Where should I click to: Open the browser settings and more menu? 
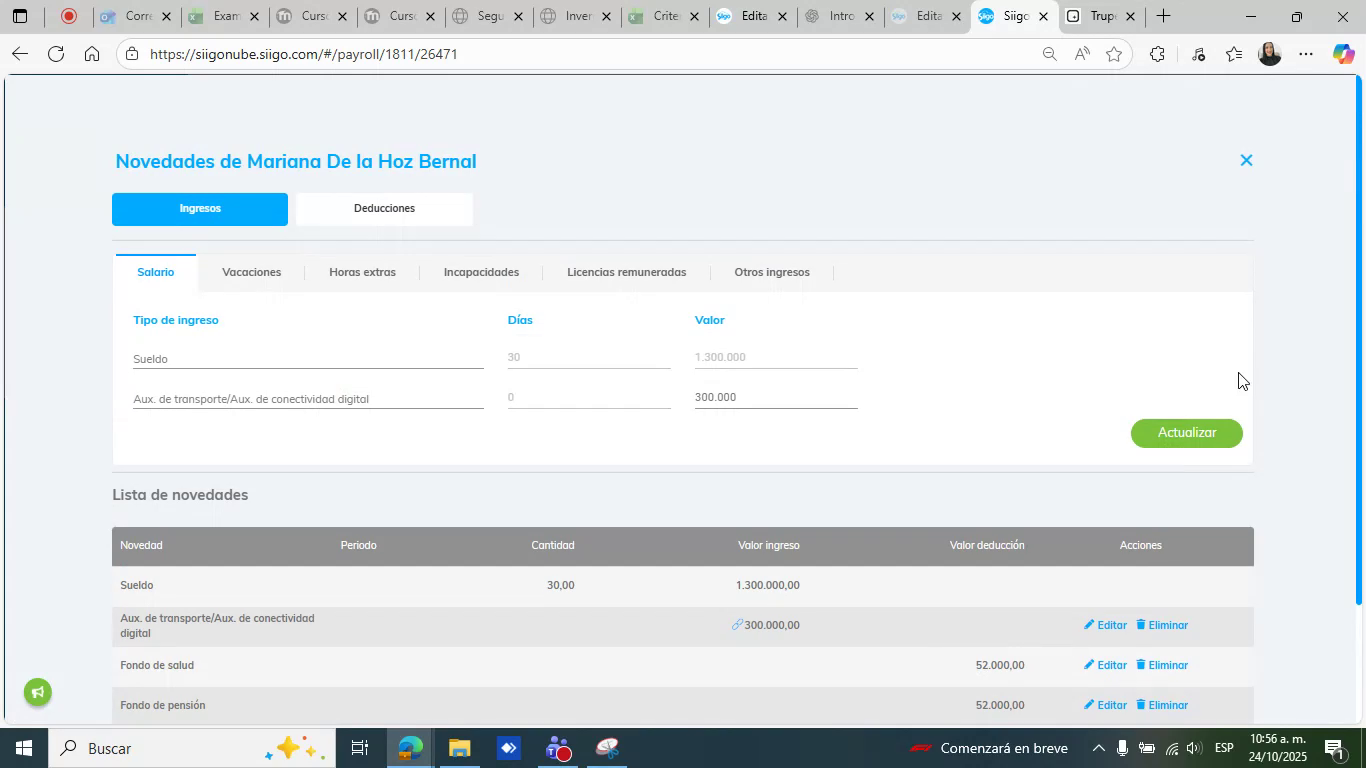[x=1306, y=54]
